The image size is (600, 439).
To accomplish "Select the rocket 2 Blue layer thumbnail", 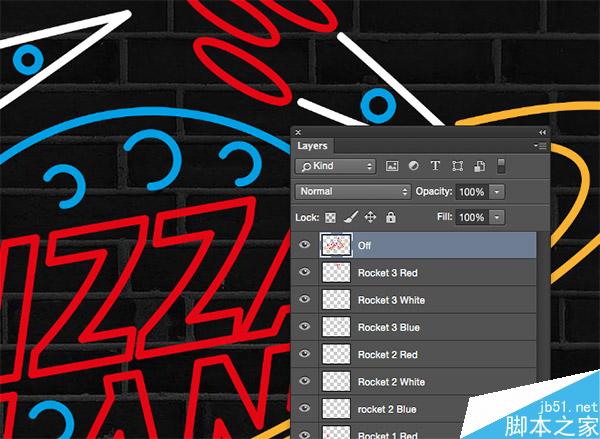I will [336, 408].
